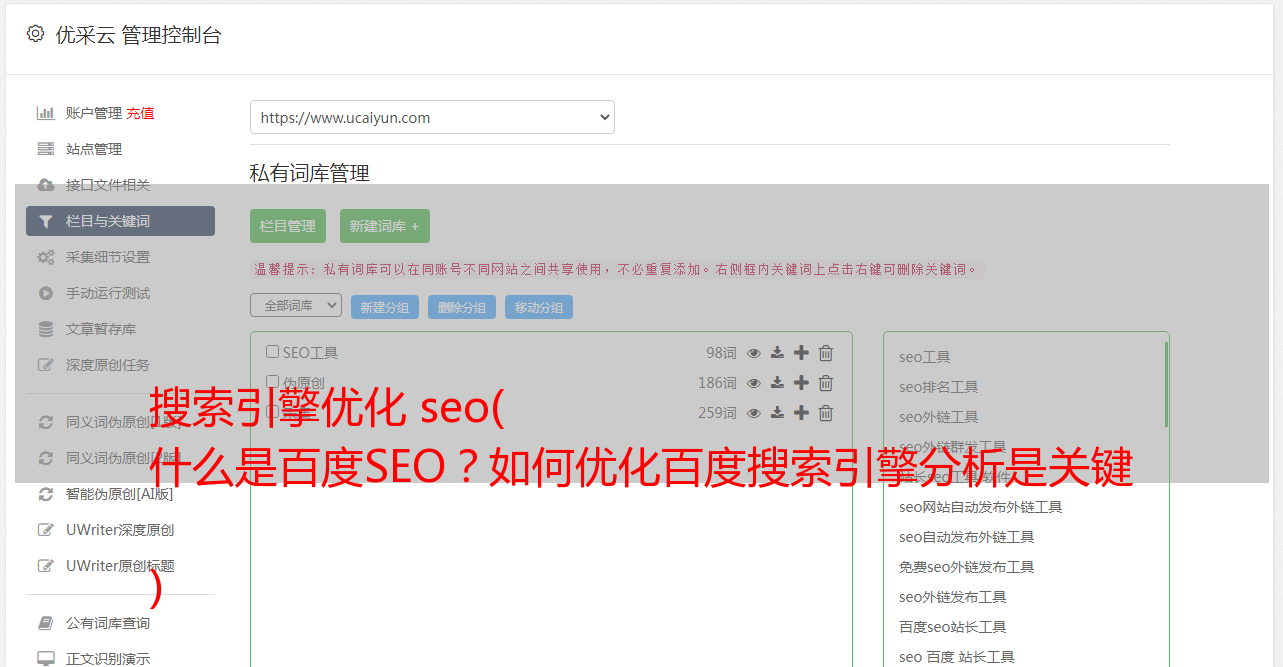The width and height of the screenshot is (1283, 667).
Task: Select keyword seo外链工具 in right list
Action: pyautogui.click(x=939, y=417)
